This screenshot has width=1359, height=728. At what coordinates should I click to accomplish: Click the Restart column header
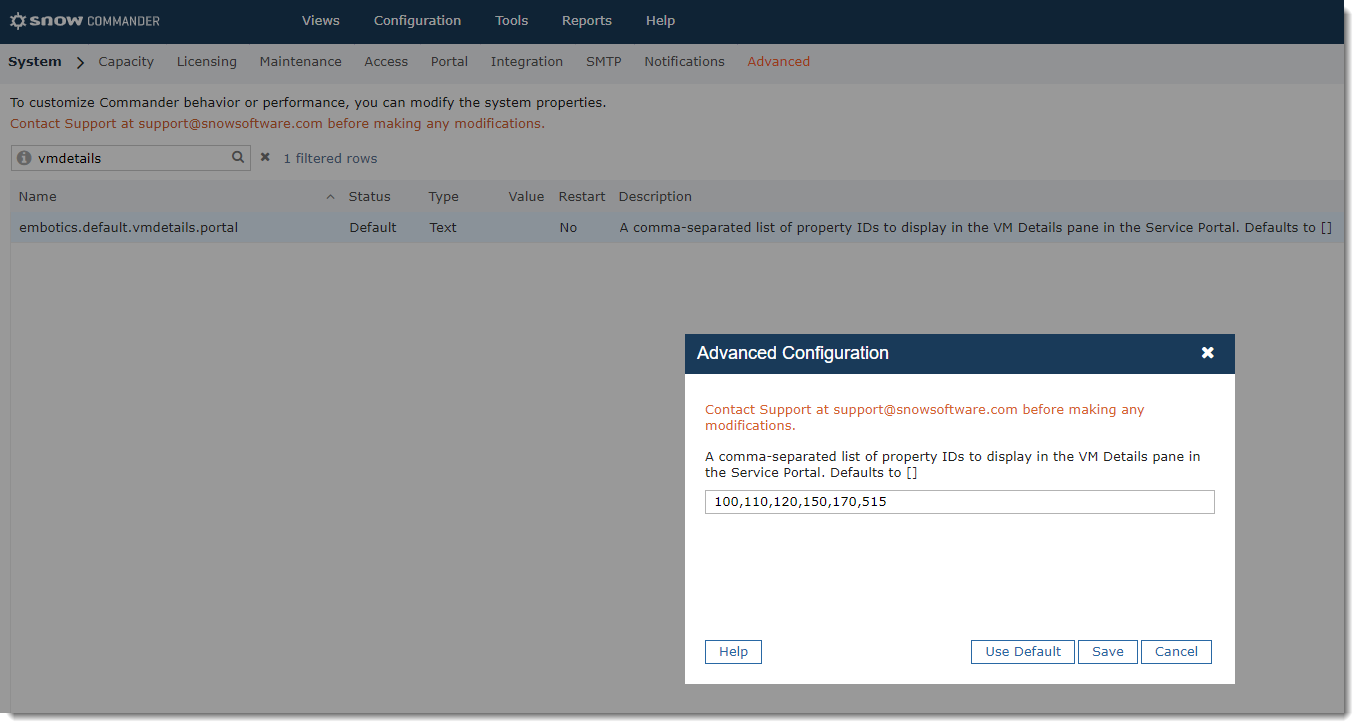tap(582, 197)
